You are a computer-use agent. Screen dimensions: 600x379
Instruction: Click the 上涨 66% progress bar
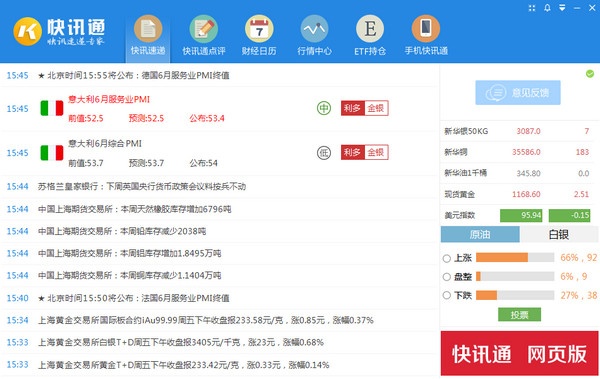click(515, 257)
